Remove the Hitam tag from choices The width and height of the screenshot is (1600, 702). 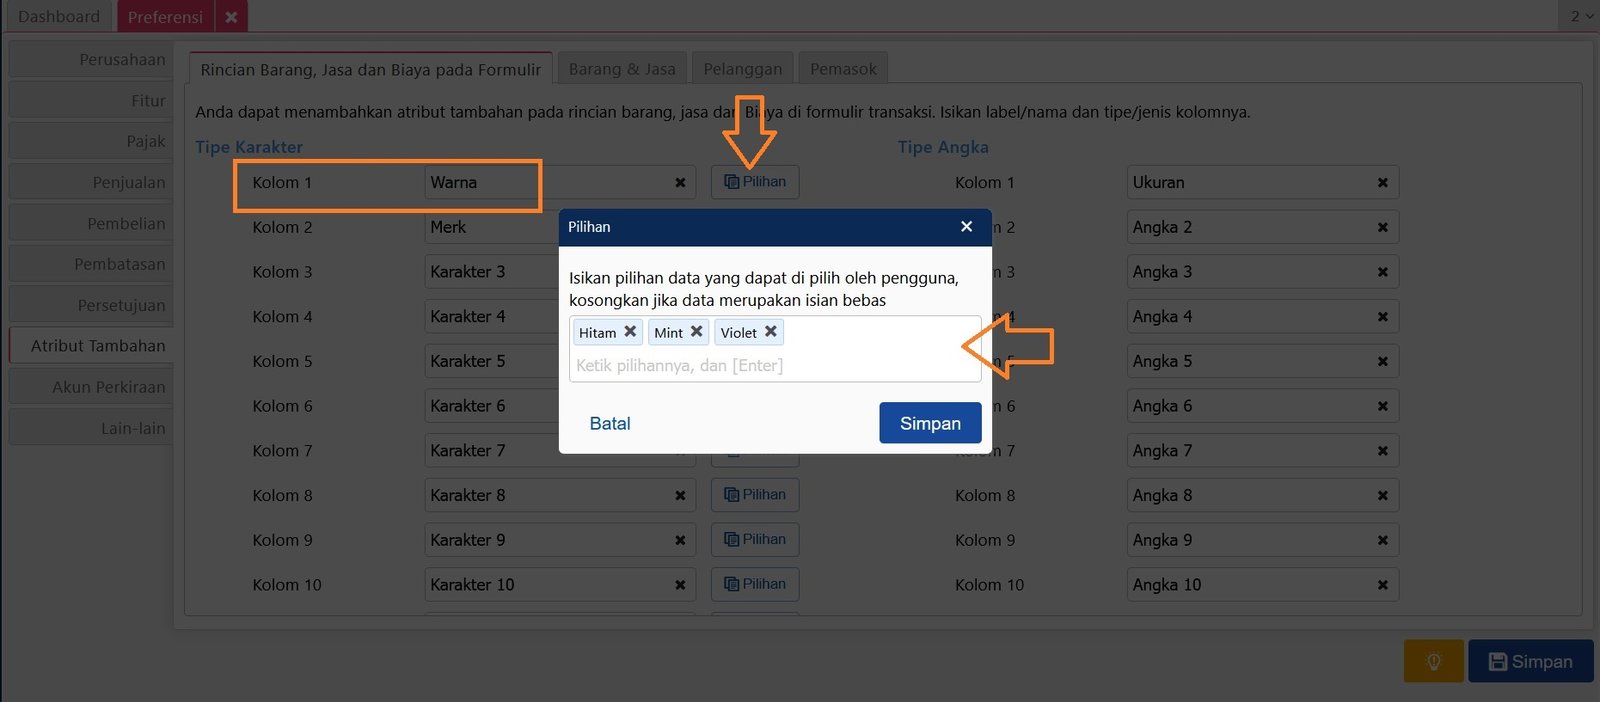(630, 332)
